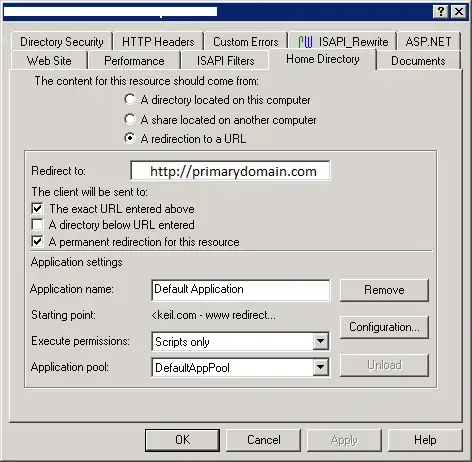The image size is (472, 462).
Task: Select 'A redirection to a URL' option
Action: pos(185,139)
